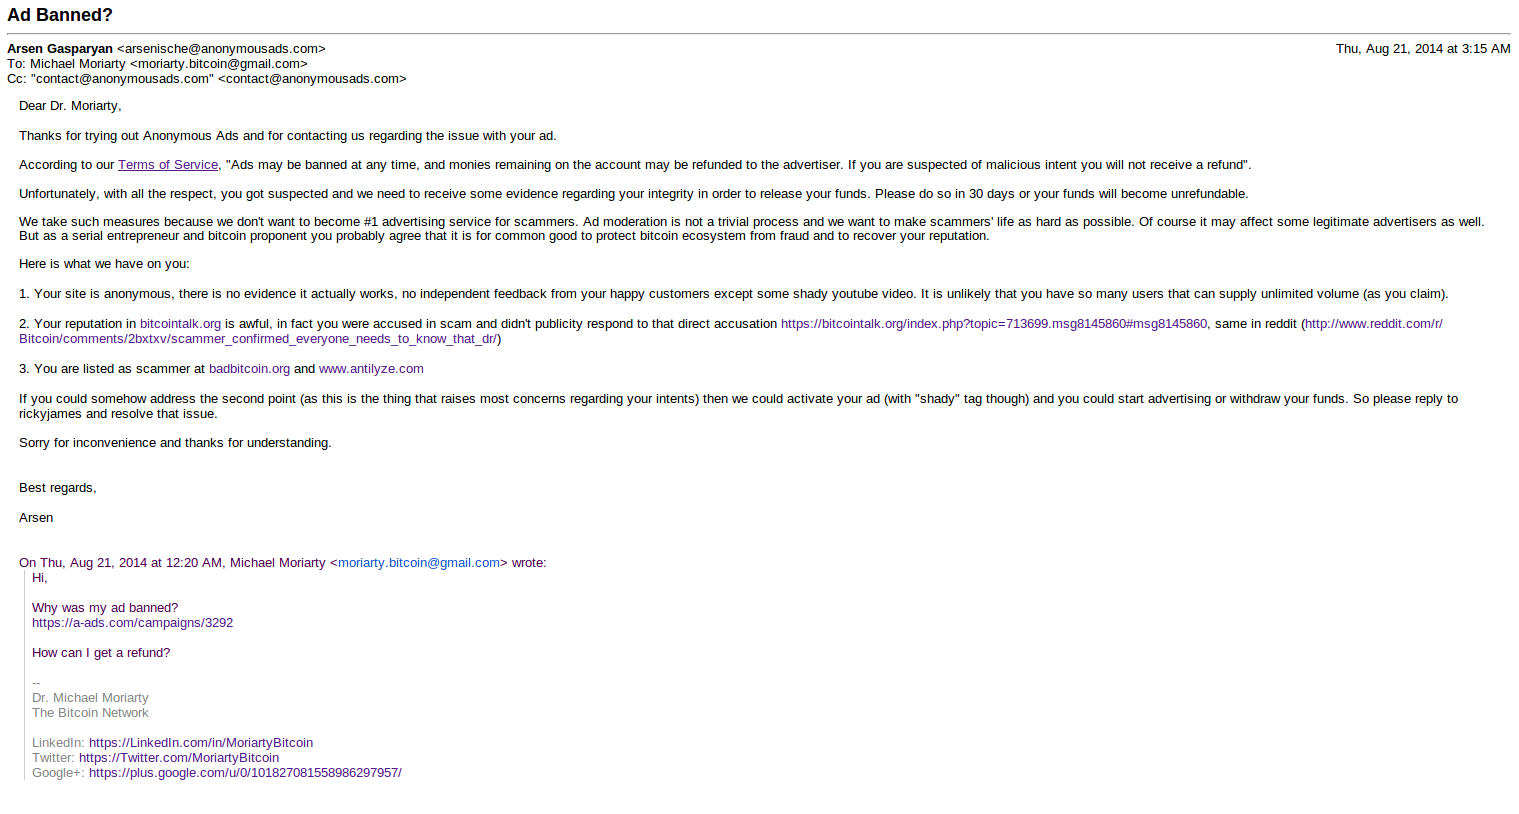Click the Cc address contact@anonymousads.com
The width and height of the screenshot is (1519, 814).
312,79
